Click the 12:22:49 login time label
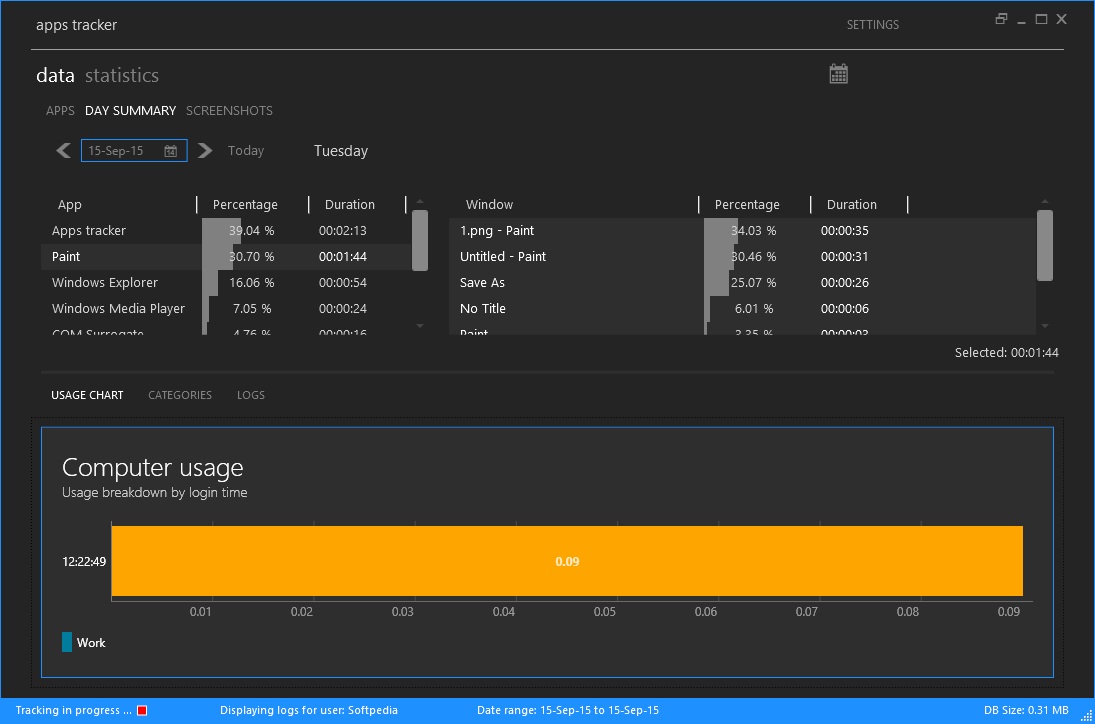The image size is (1095, 724). pyautogui.click(x=84, y=561)
